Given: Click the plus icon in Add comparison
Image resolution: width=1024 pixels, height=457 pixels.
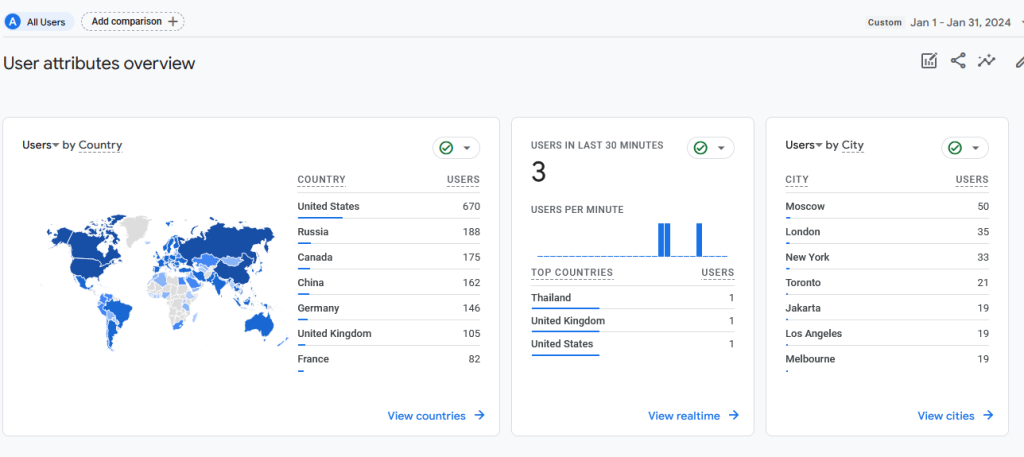Looking at the screenshot, I should (x=173, y=21).
